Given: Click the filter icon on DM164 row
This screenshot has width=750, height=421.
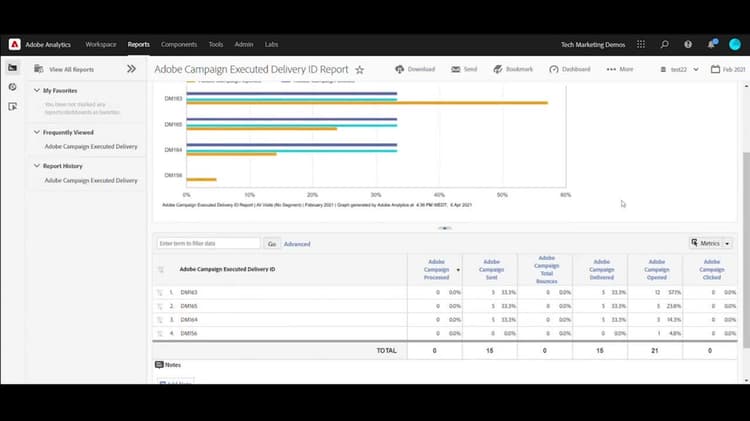Looking at the screenshot, I should (x=160, y=320).
